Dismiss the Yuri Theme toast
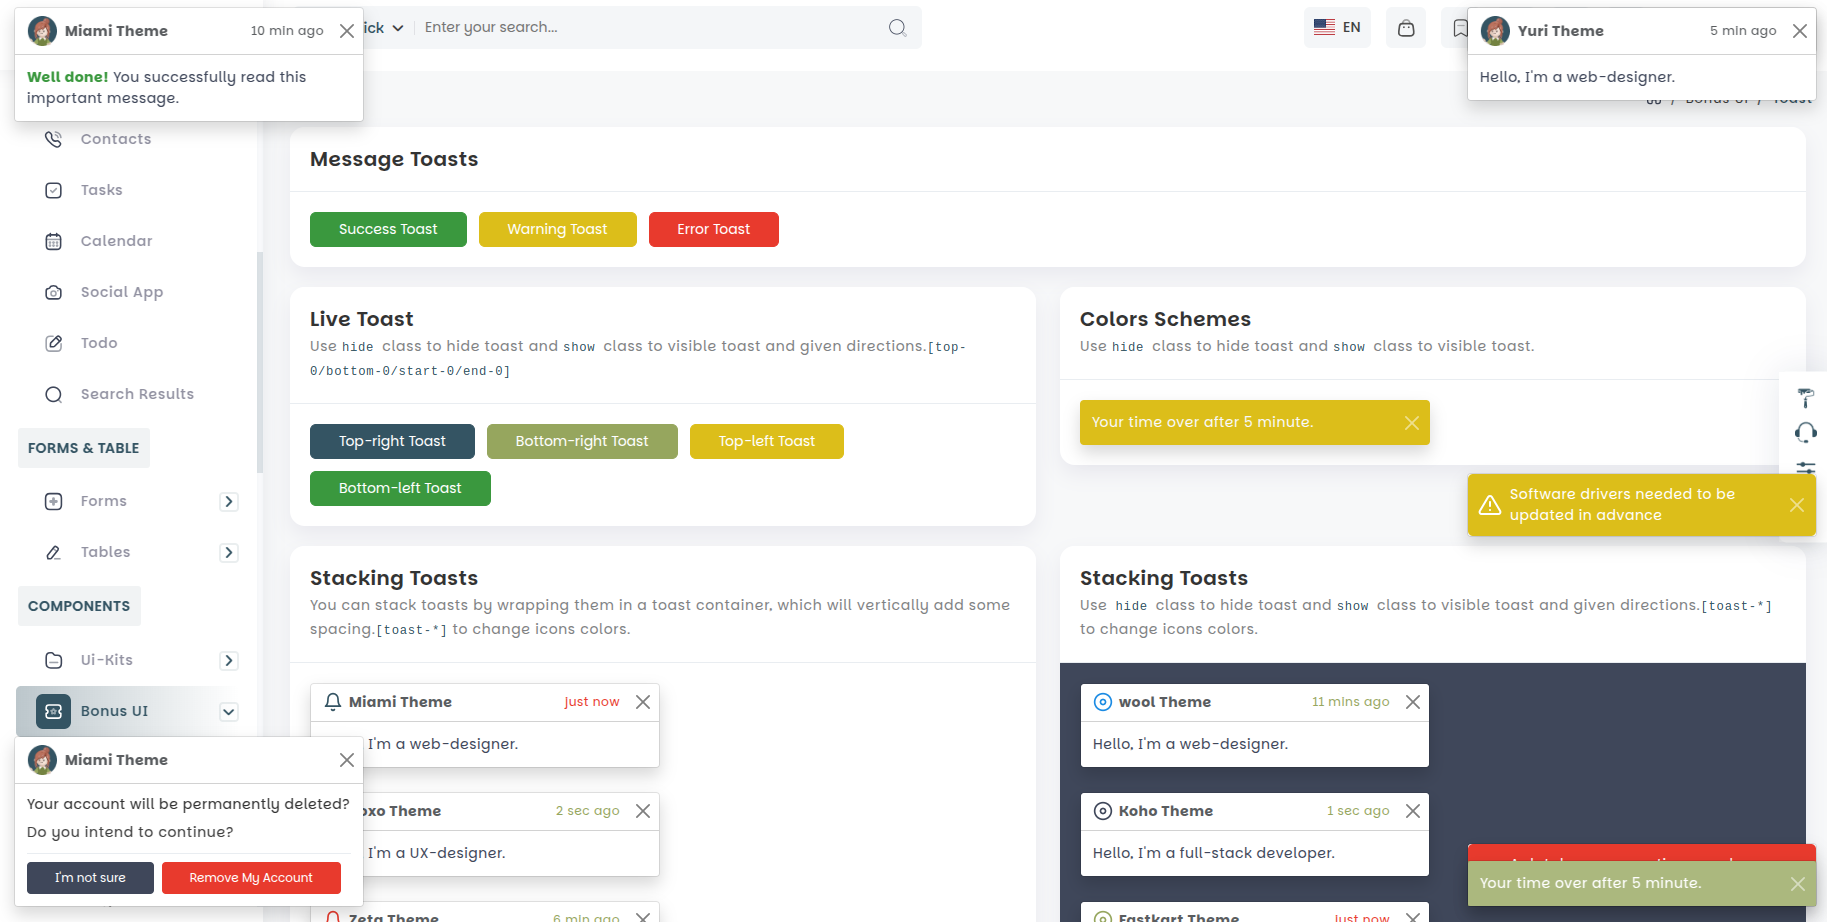This screenshot has width=1827, height=922. coord(1799,31)
